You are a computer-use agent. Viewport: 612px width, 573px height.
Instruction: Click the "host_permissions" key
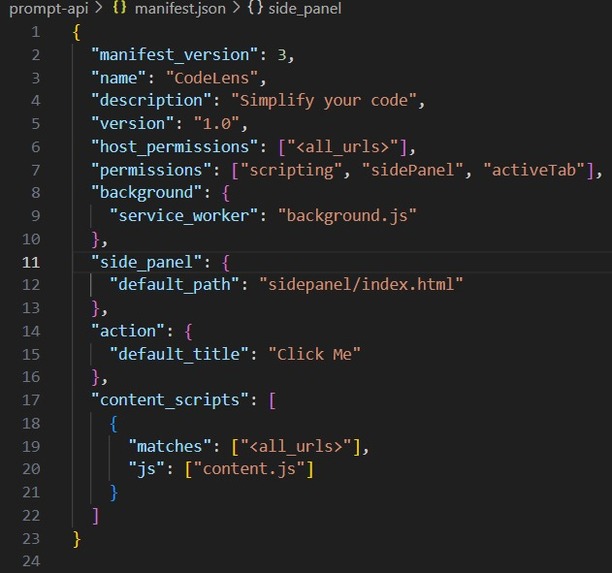click(174, 147)
